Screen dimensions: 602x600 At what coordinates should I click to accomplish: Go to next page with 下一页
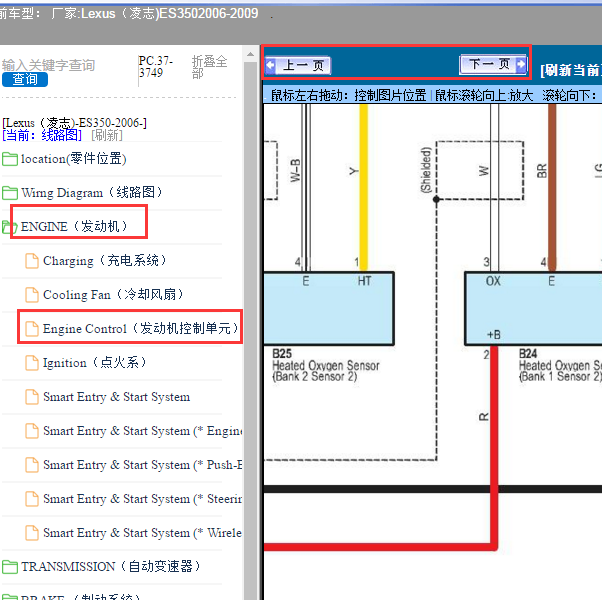point(493,64)
